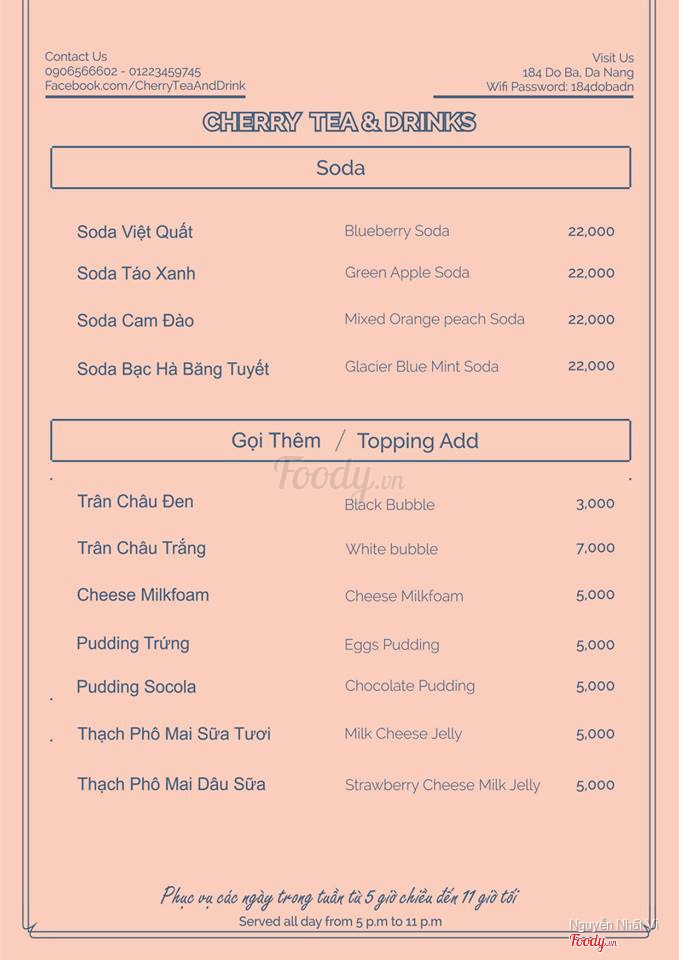Click the Cherry Tea & Drinks title
This screenshot has width=679, height=960.
pos(339,122)
